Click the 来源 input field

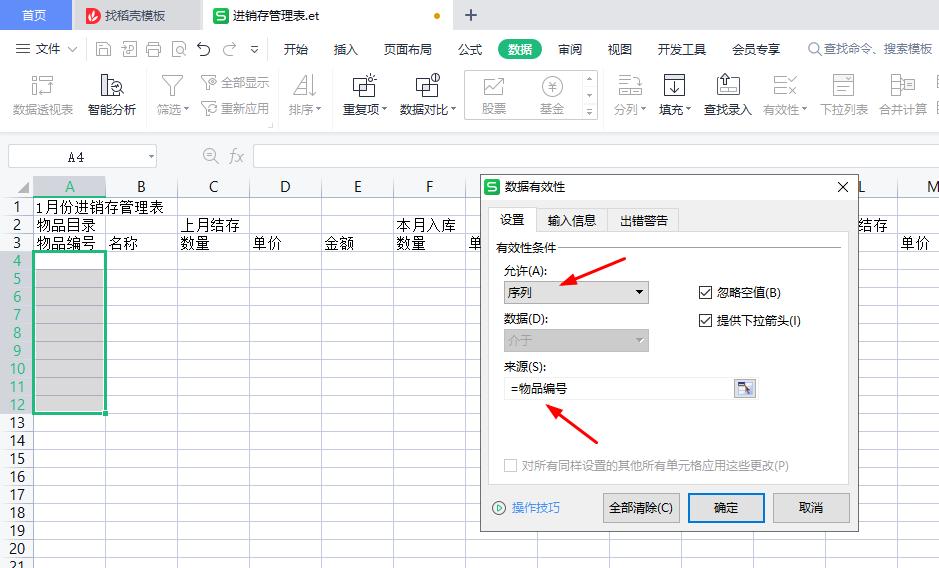pyautogui.click(x=619, y=388)
